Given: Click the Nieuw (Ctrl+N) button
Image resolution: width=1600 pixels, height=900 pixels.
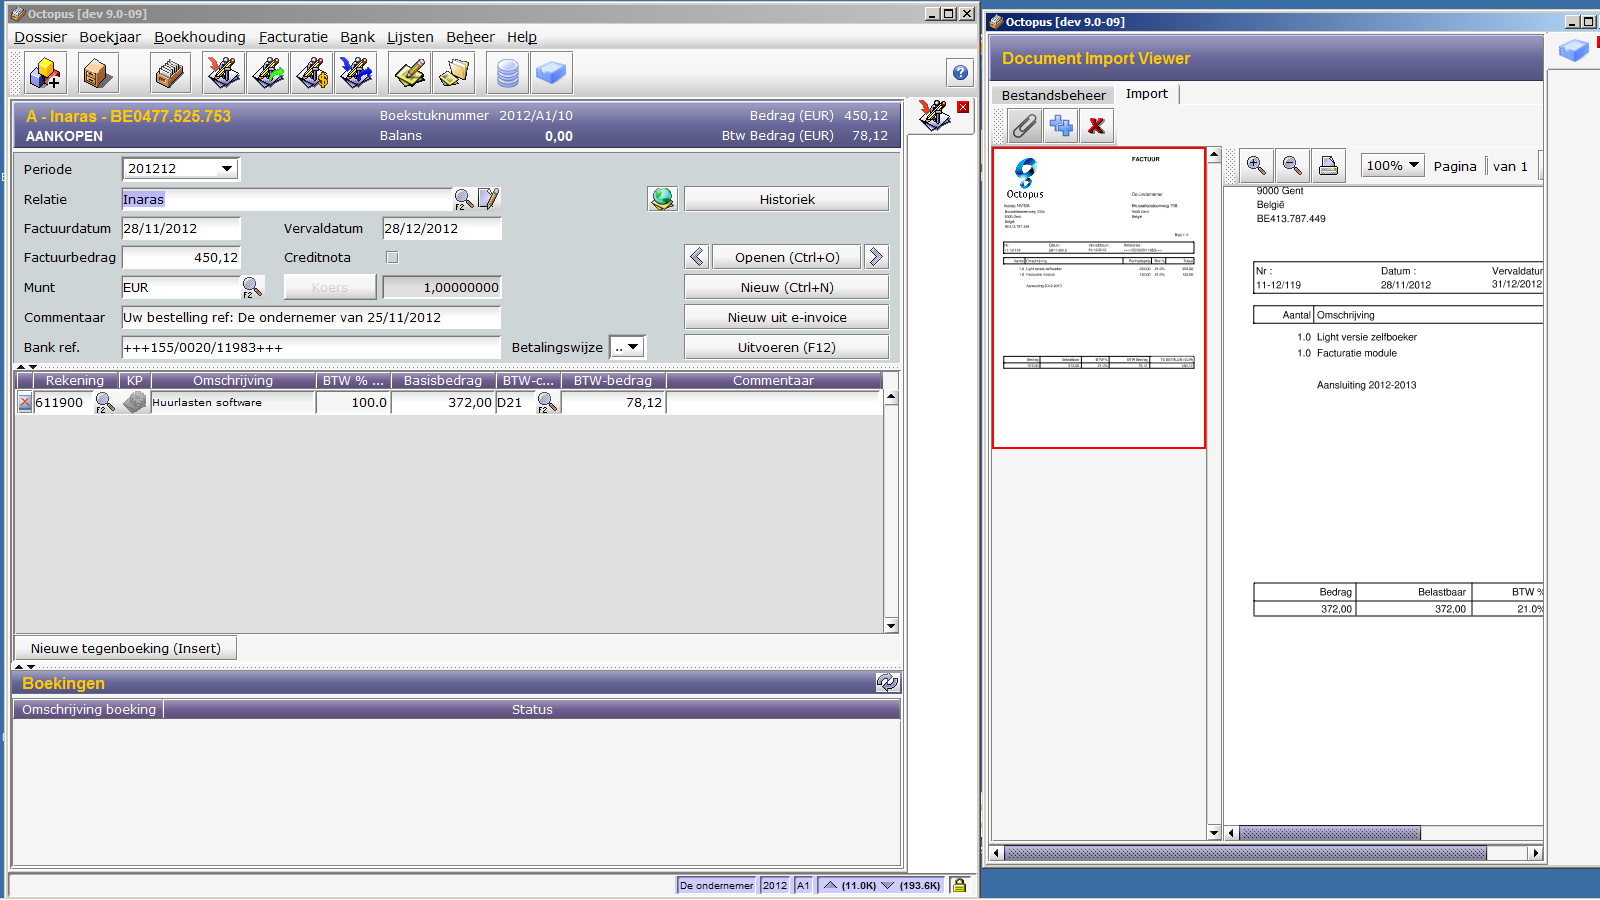Looking at the screenshot, I should [787, 287].
